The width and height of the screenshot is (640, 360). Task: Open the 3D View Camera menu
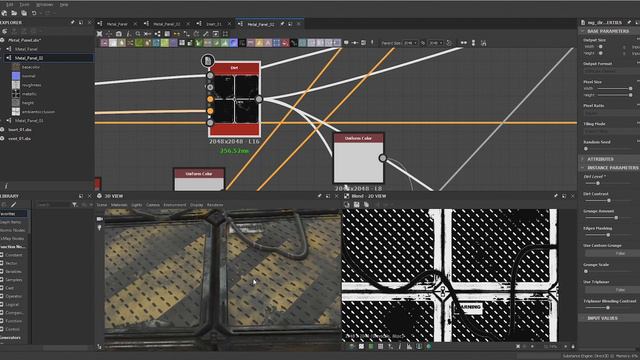coord(153,205)
